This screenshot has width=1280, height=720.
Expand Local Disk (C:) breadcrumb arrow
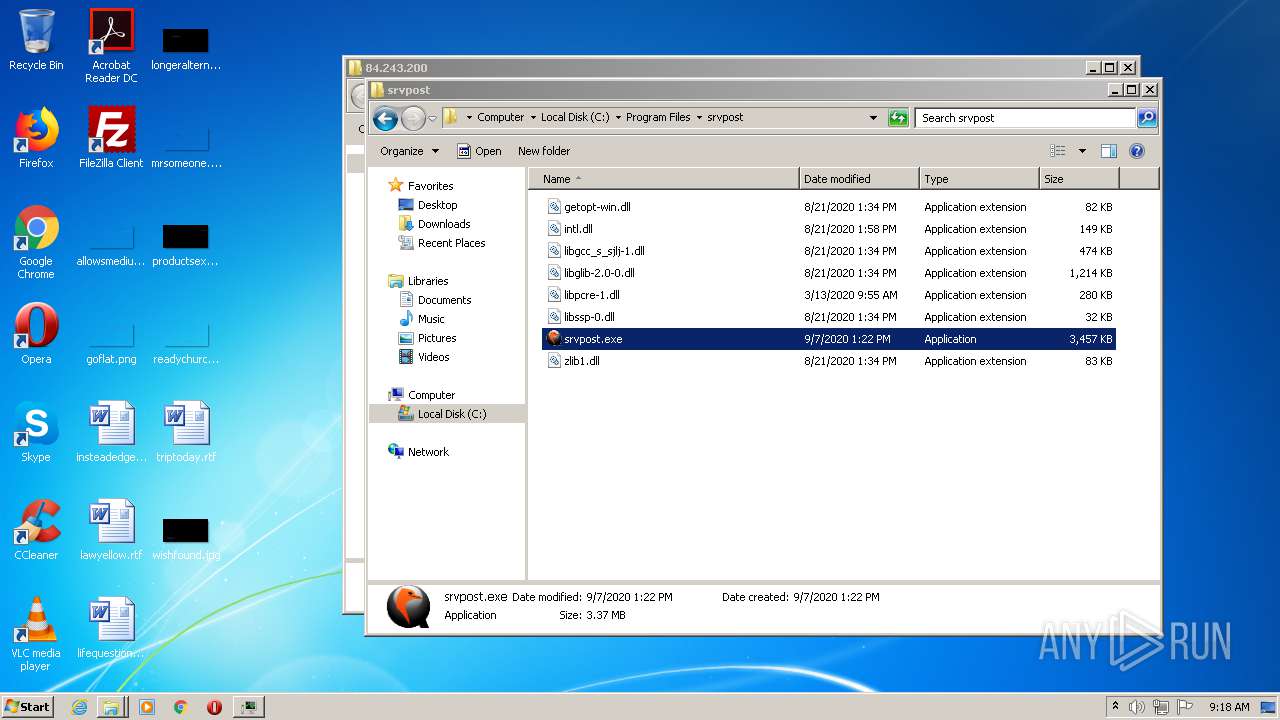point(618,118)
